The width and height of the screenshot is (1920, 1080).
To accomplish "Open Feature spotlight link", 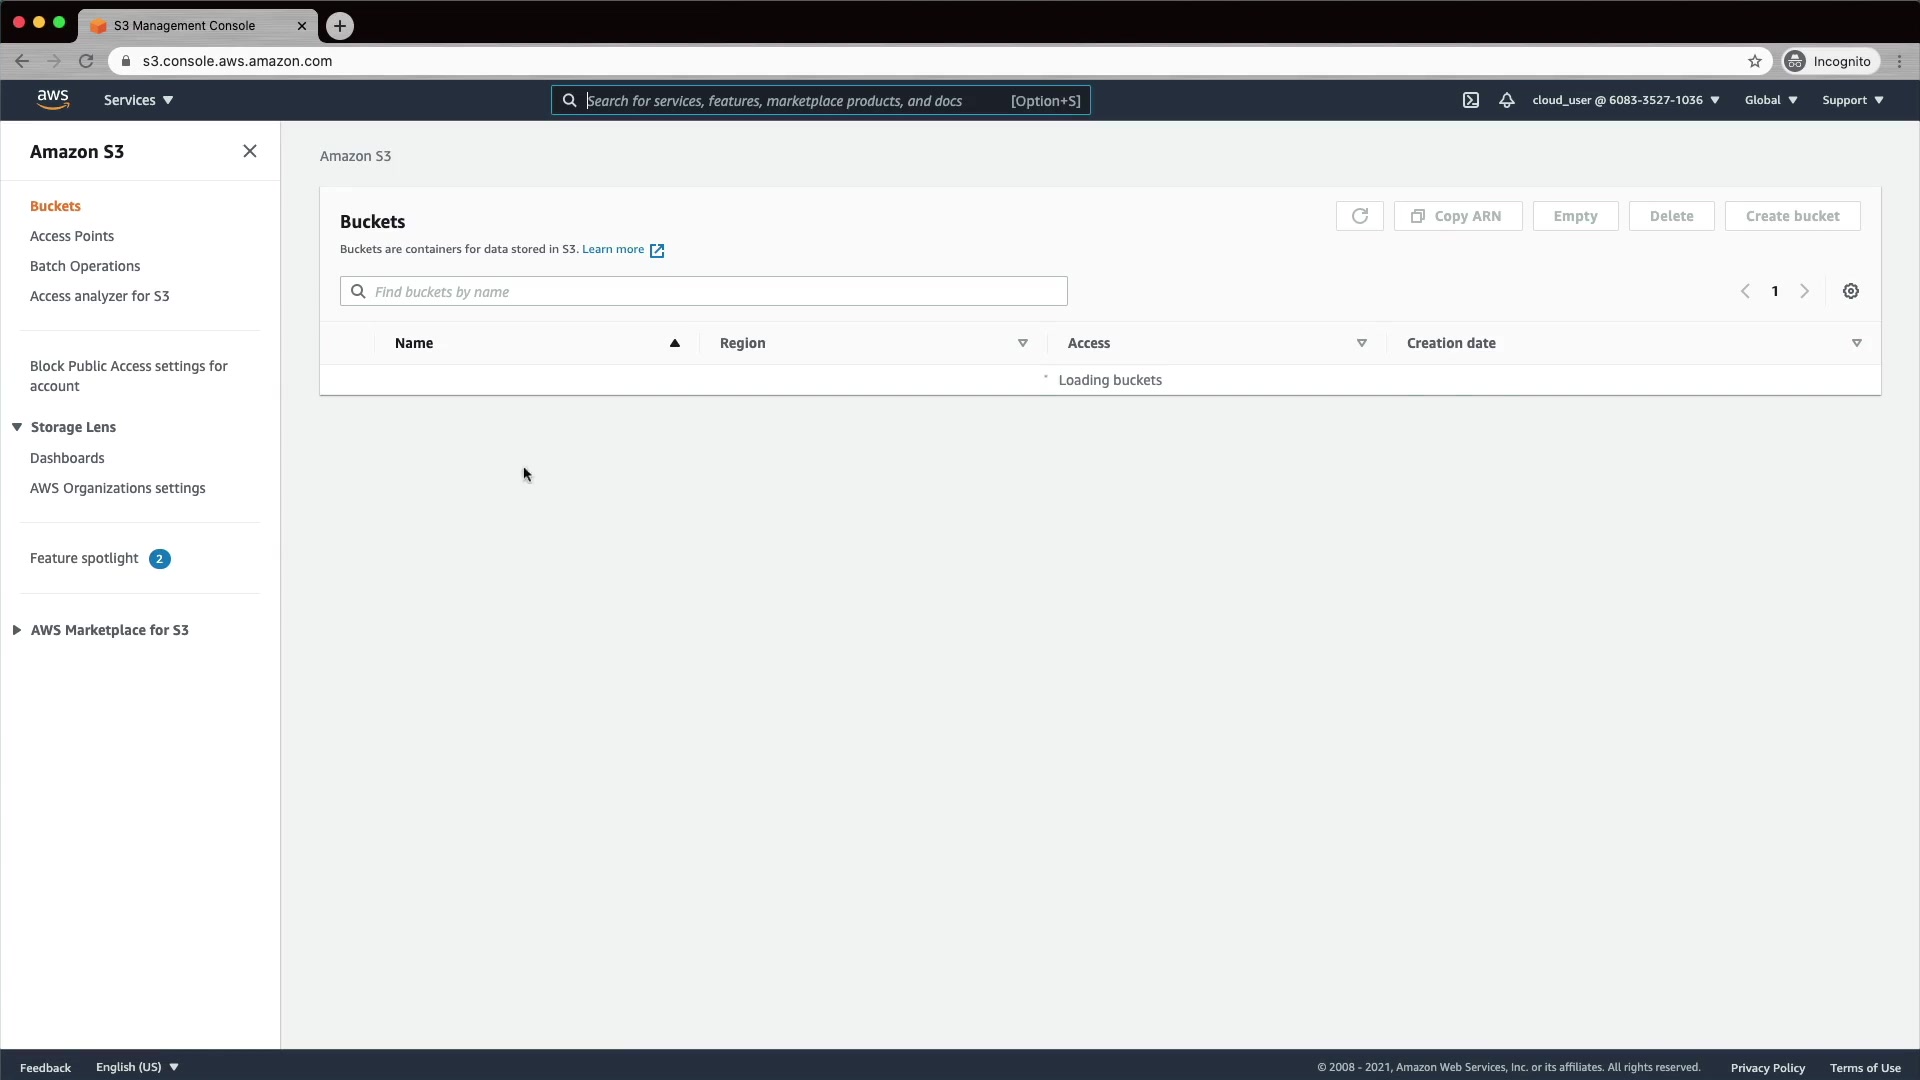I will (84, 558).
